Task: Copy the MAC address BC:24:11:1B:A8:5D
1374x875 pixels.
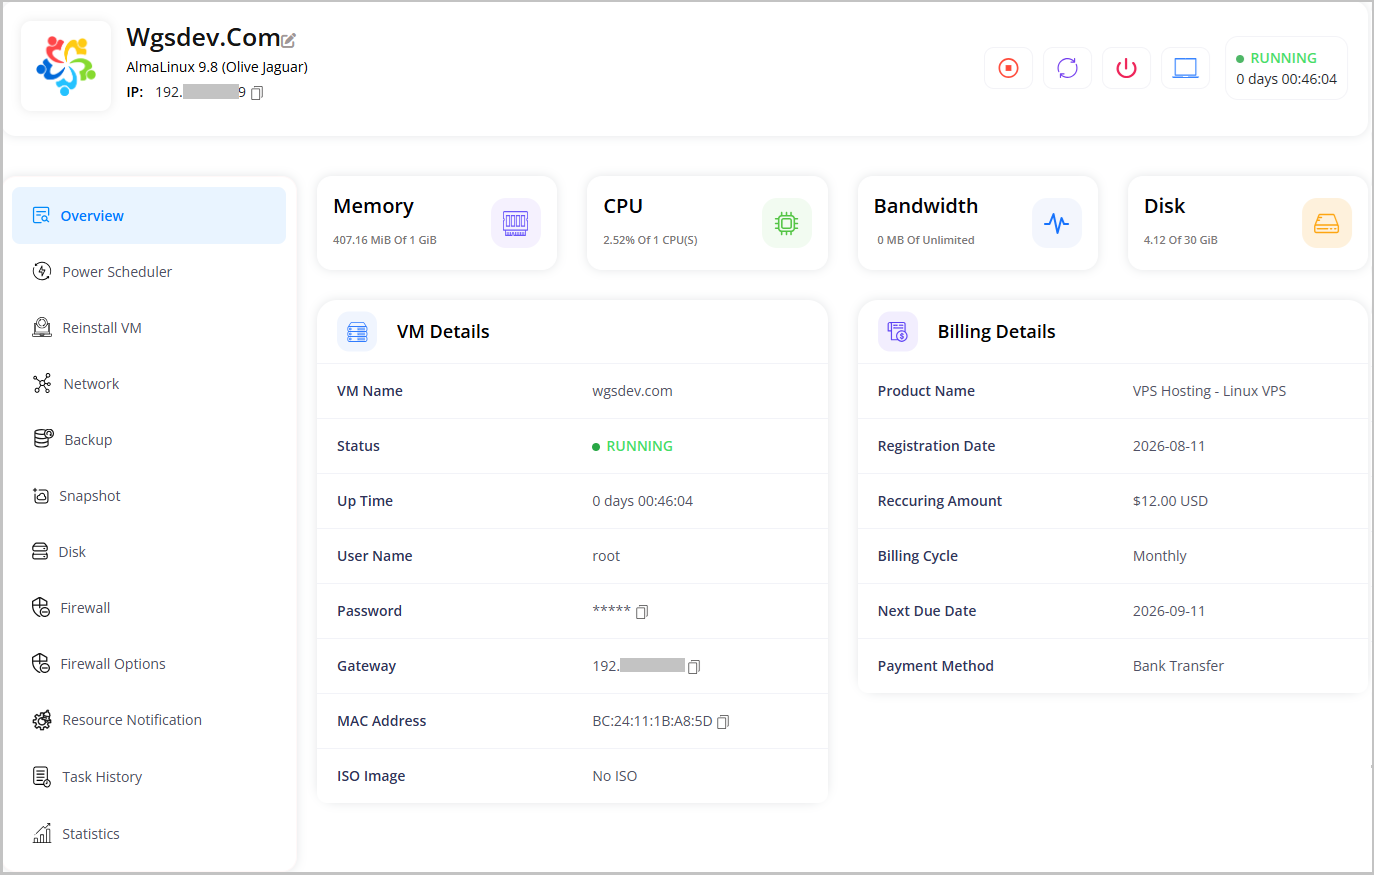Action: 723,722
